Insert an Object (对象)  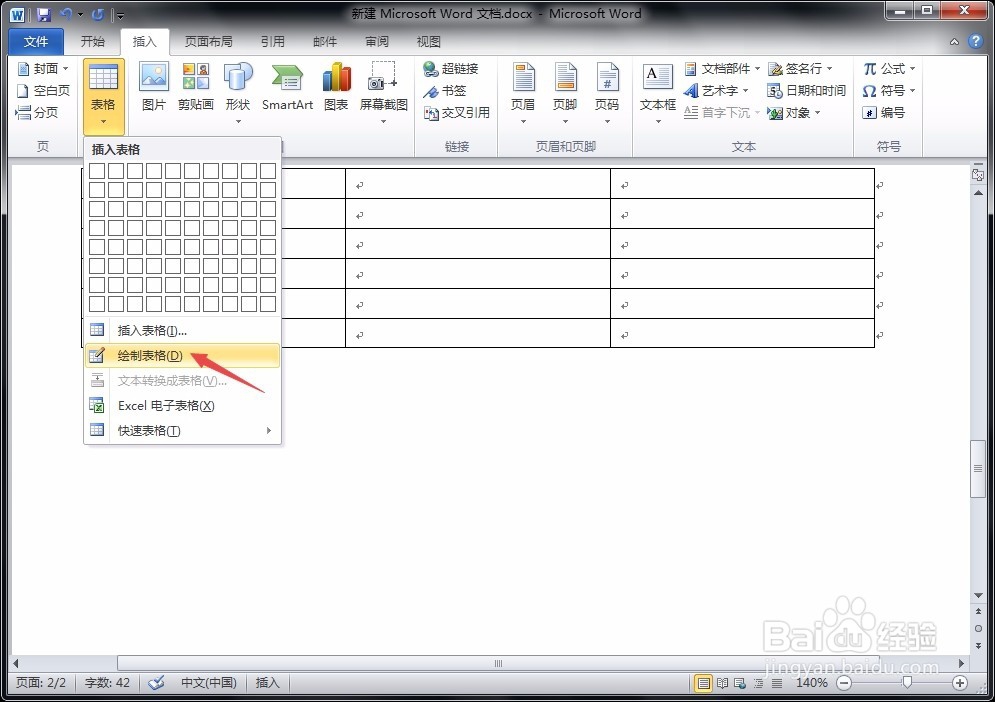click(x=794, y=112)
